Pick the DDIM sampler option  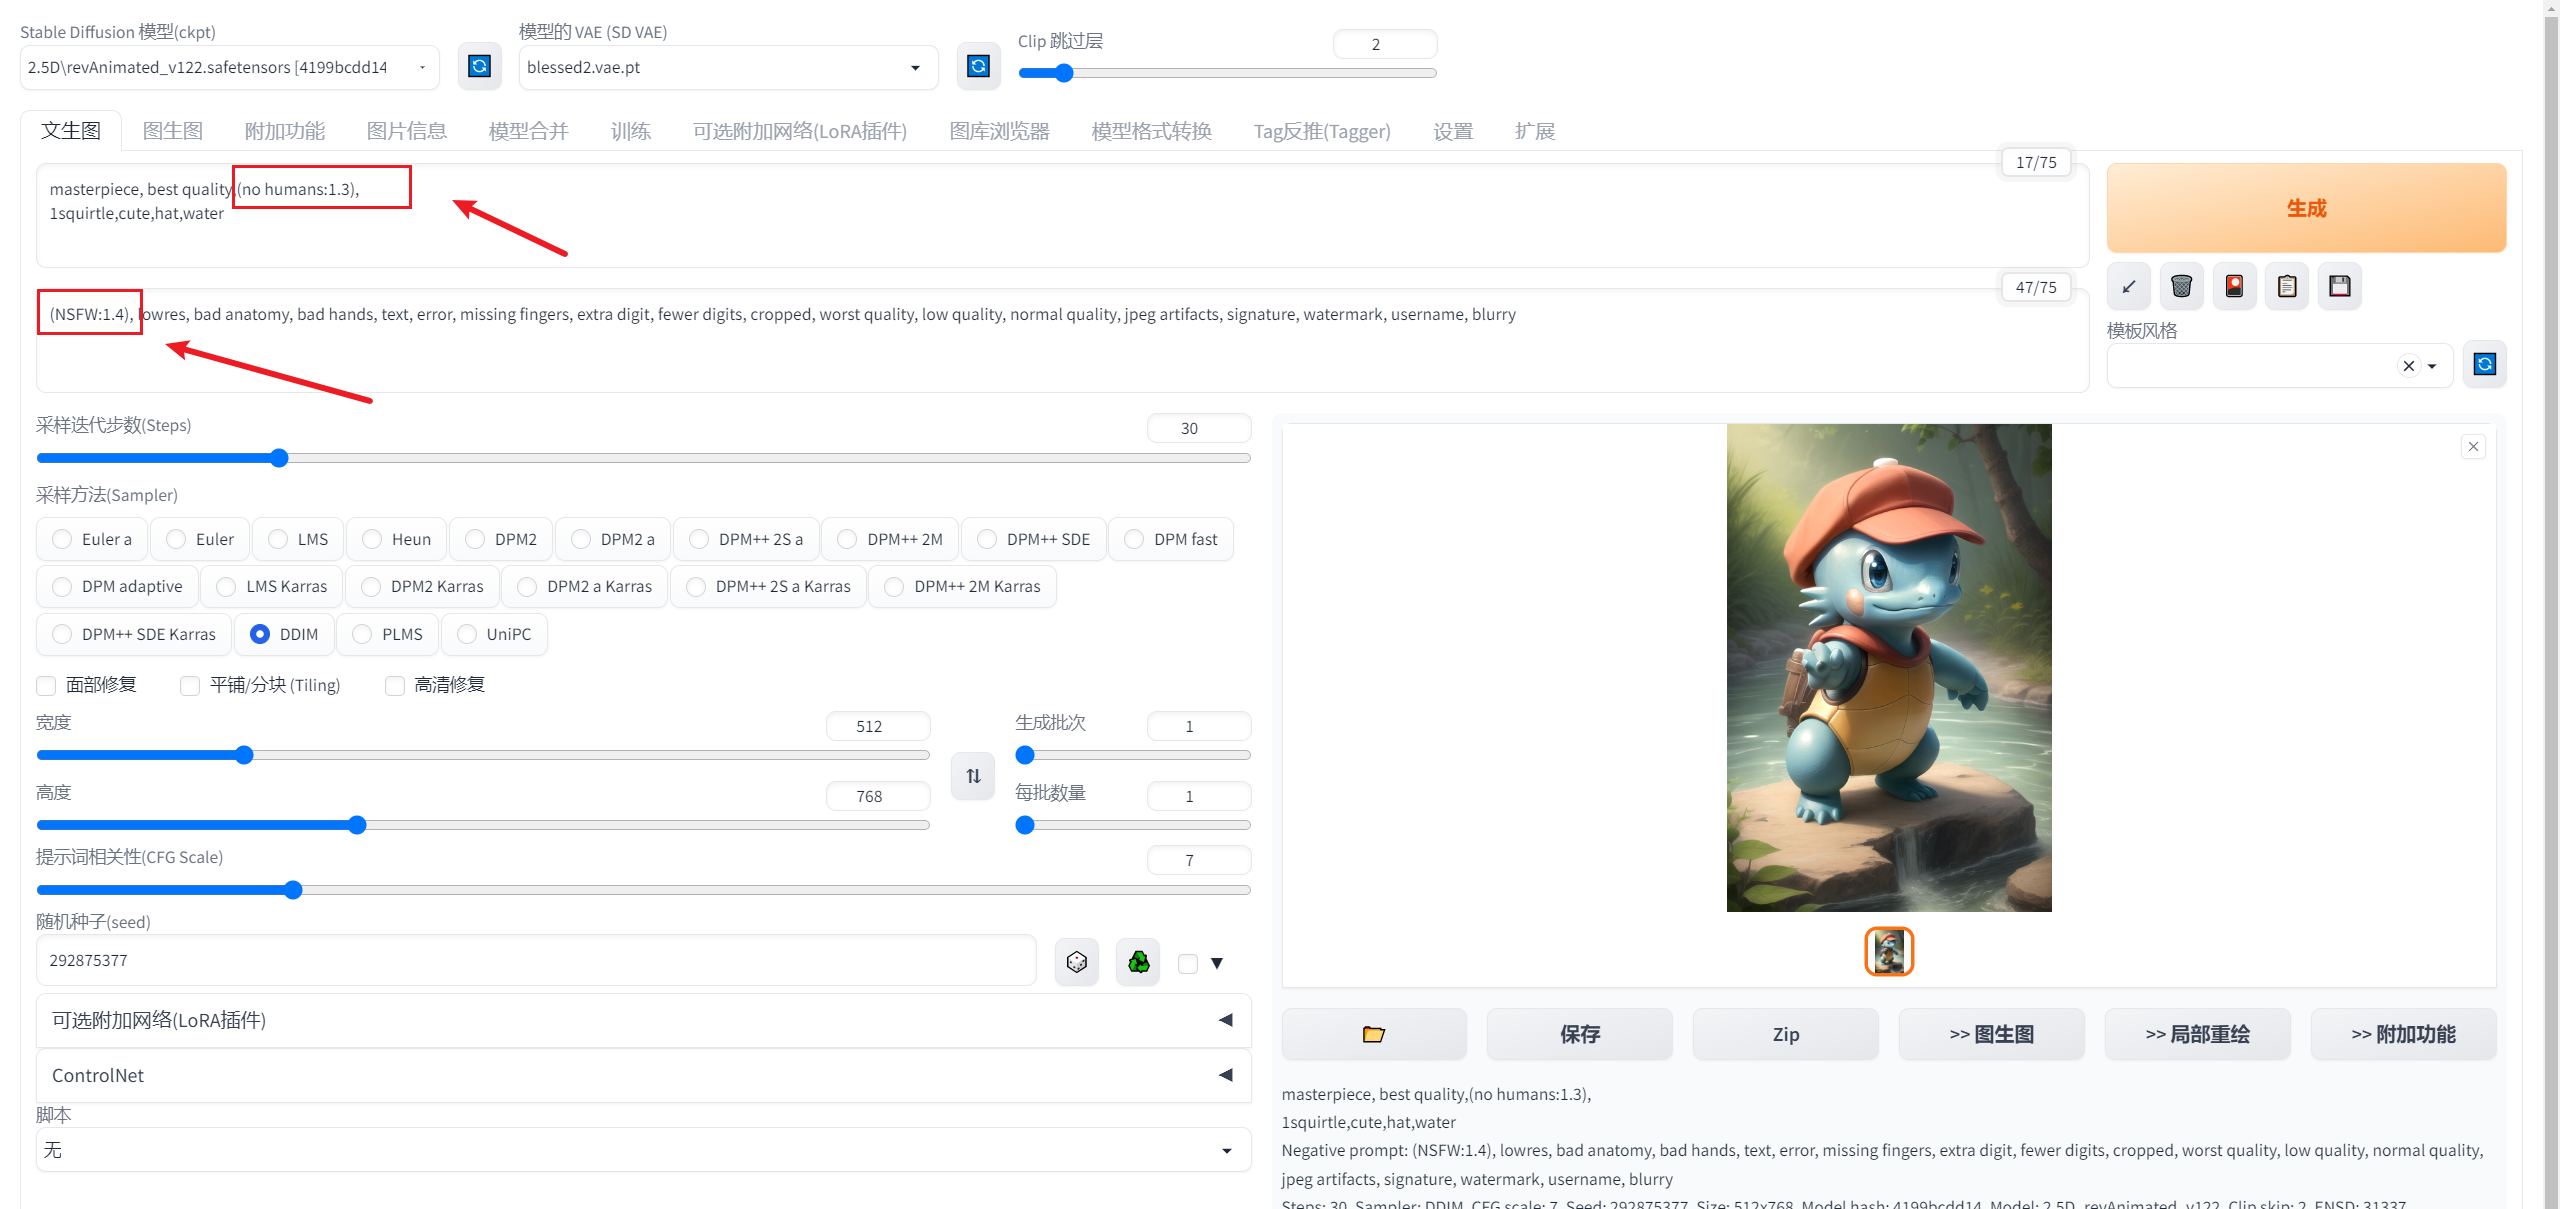(x=284, y=634)
